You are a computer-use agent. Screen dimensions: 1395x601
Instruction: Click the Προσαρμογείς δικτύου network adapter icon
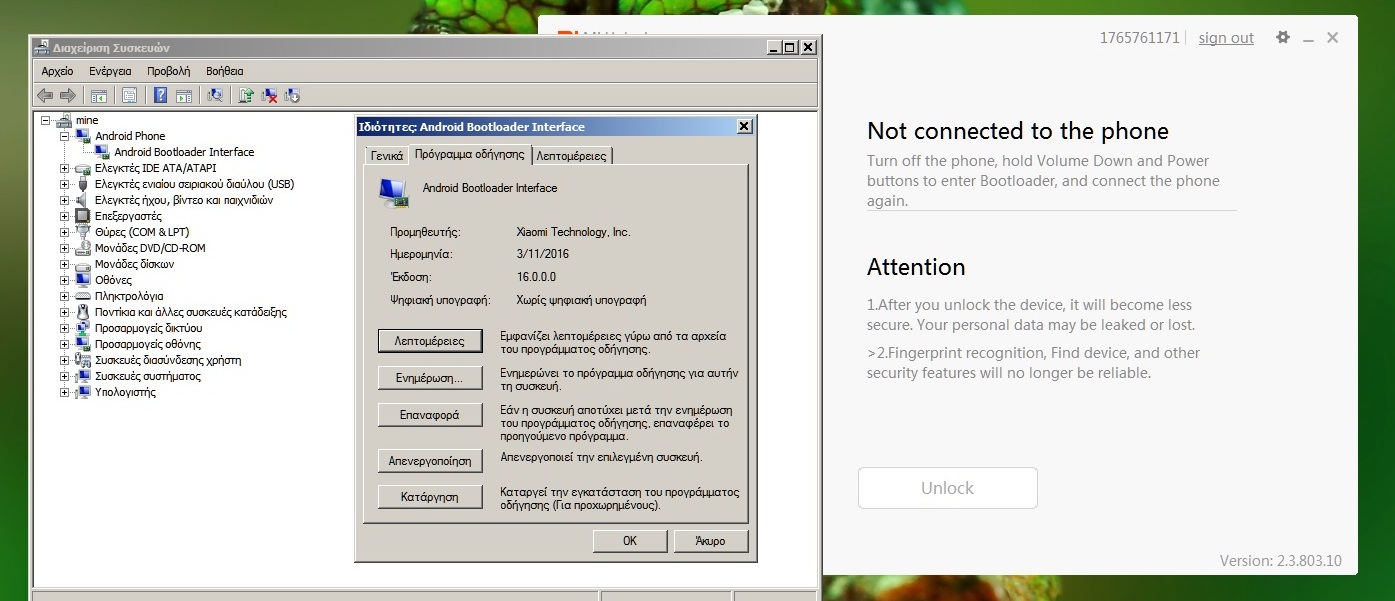click(x=83, y=328)
